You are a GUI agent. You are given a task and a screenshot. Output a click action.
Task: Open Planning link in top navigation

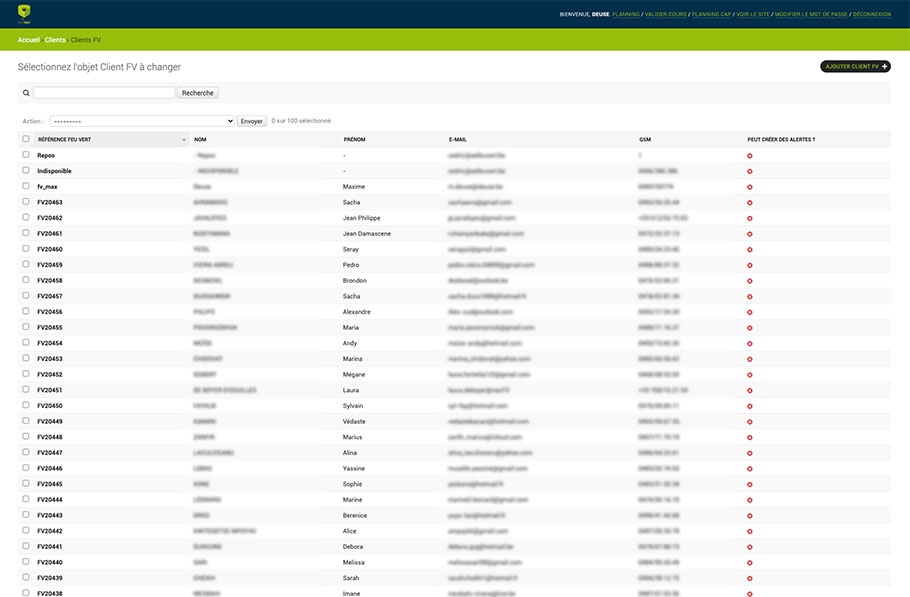(x=626, y=15)
